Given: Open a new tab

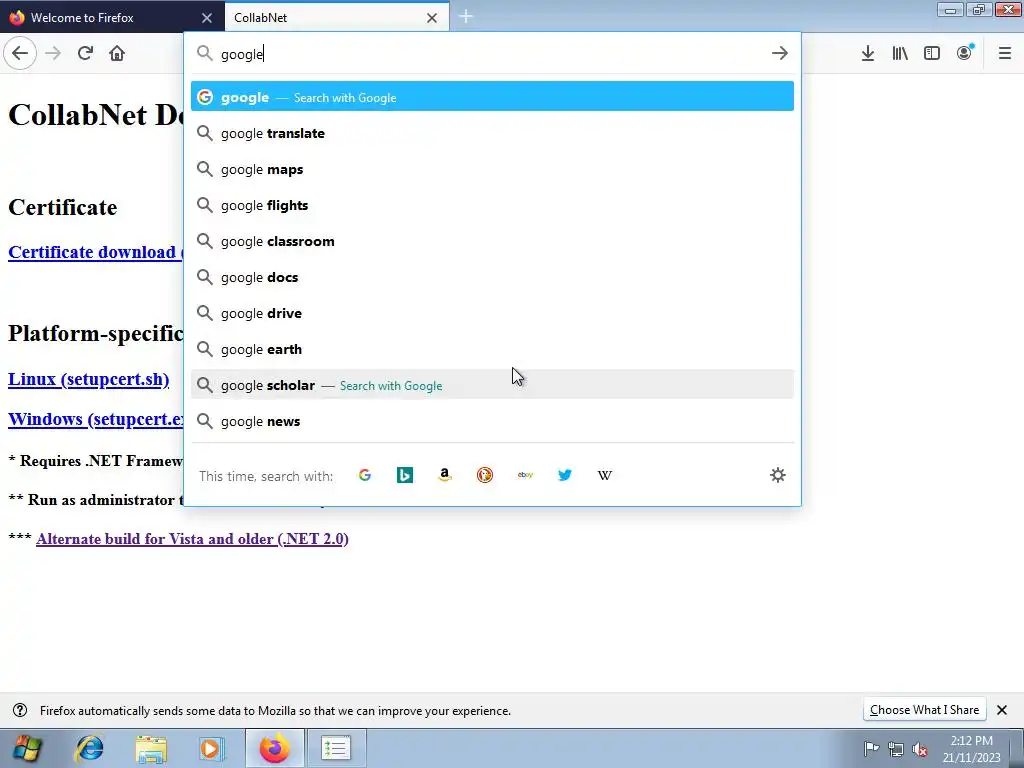Looking at the screenshot, I should pyautogui.click(x=466, y=17).
